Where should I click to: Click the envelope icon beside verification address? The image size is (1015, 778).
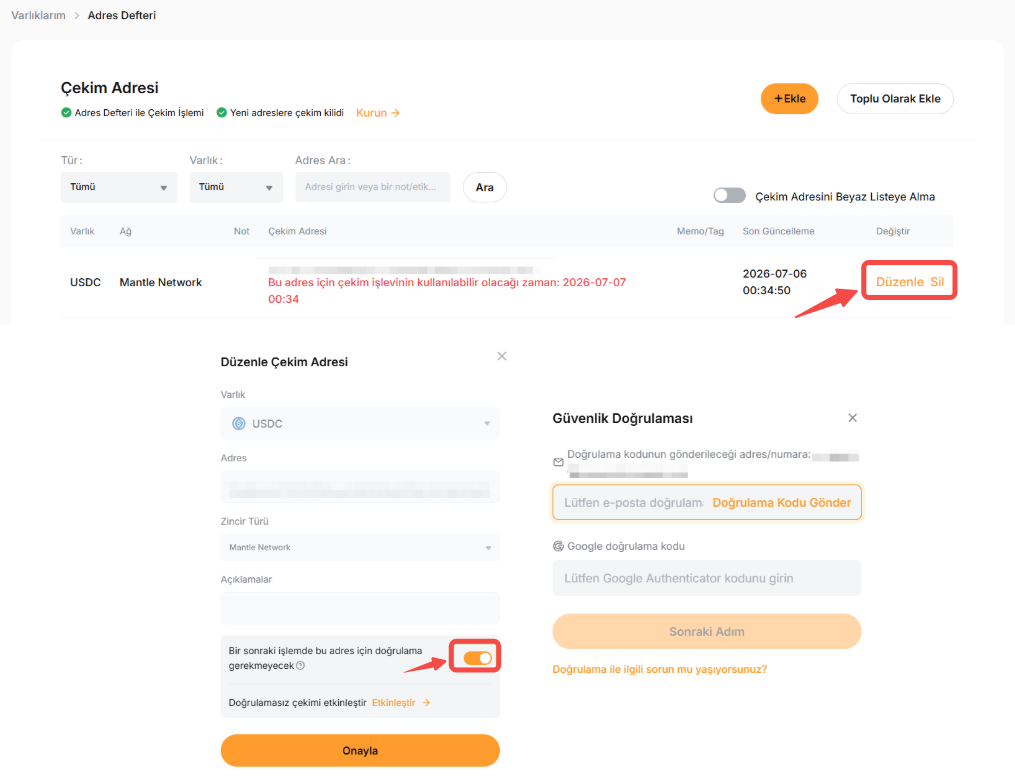click(x=558, y=462)
